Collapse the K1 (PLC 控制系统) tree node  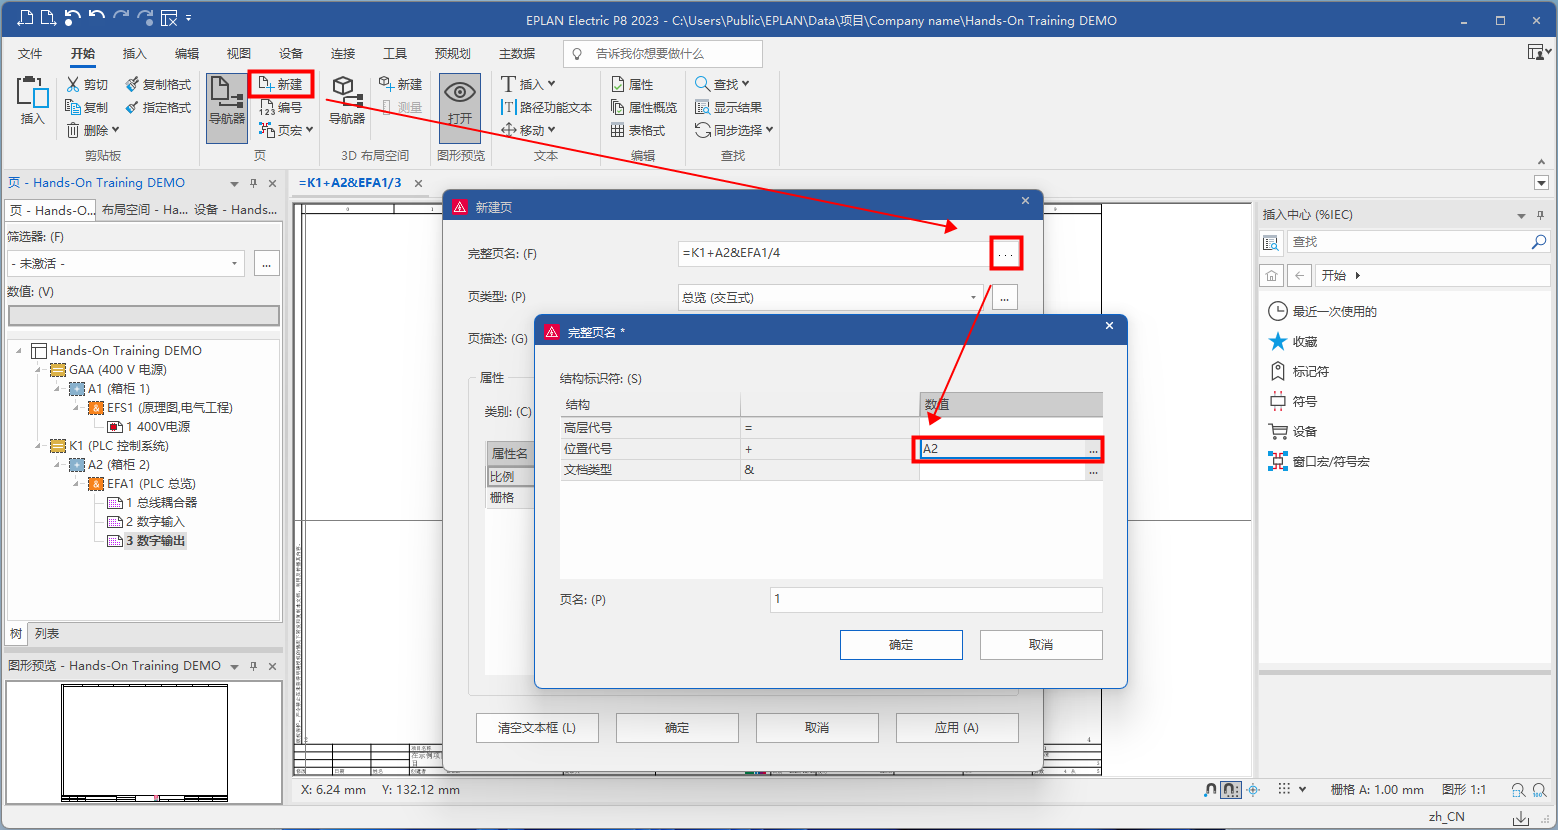39,446
